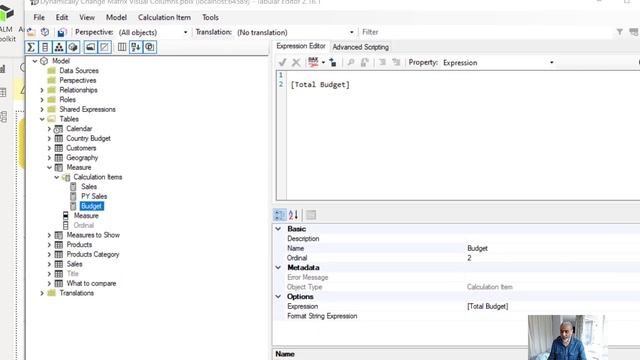The height and width of the screenshot is (360, 640).
Task: Click the Sales calculation item icon
Action: coord(73,187)
